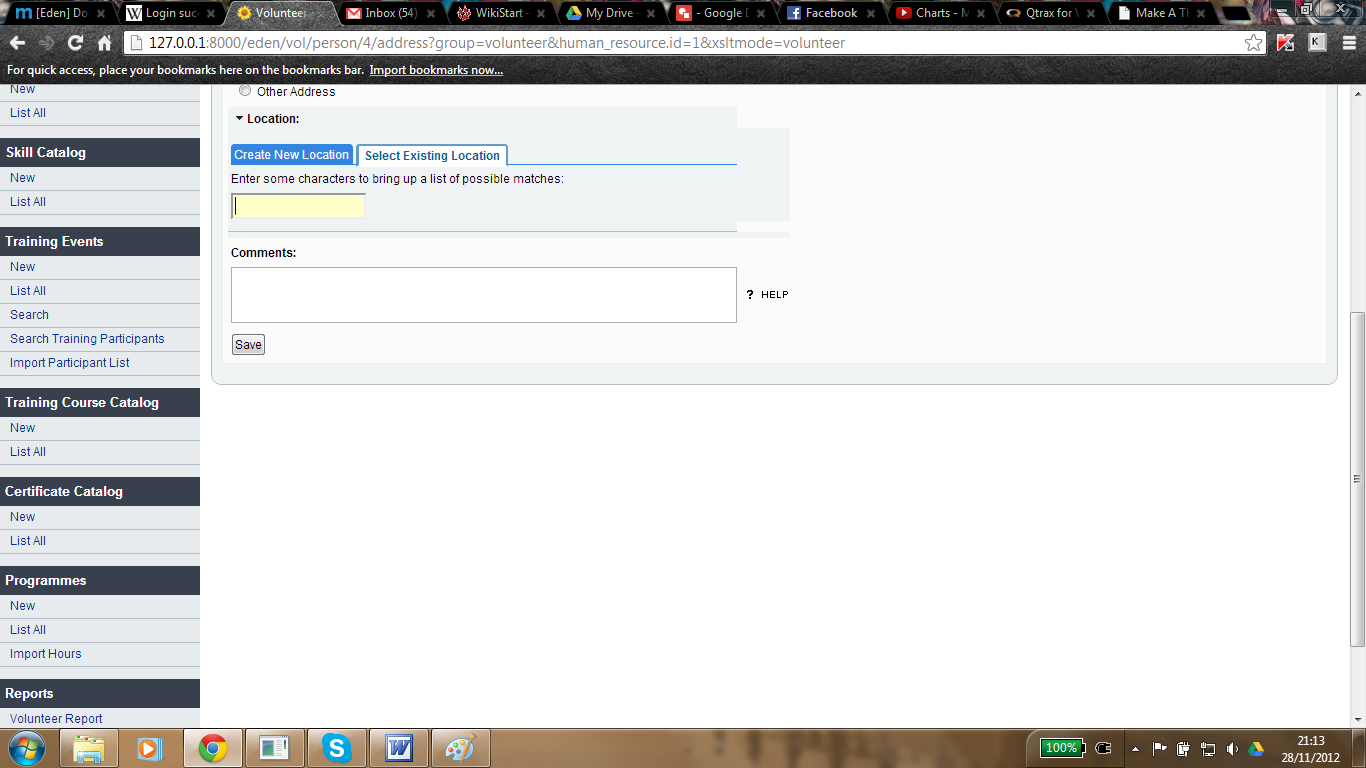This screenshot has height=768, width=1366.
Task: Switch to Create New Location tab
Action: [291, 155]
